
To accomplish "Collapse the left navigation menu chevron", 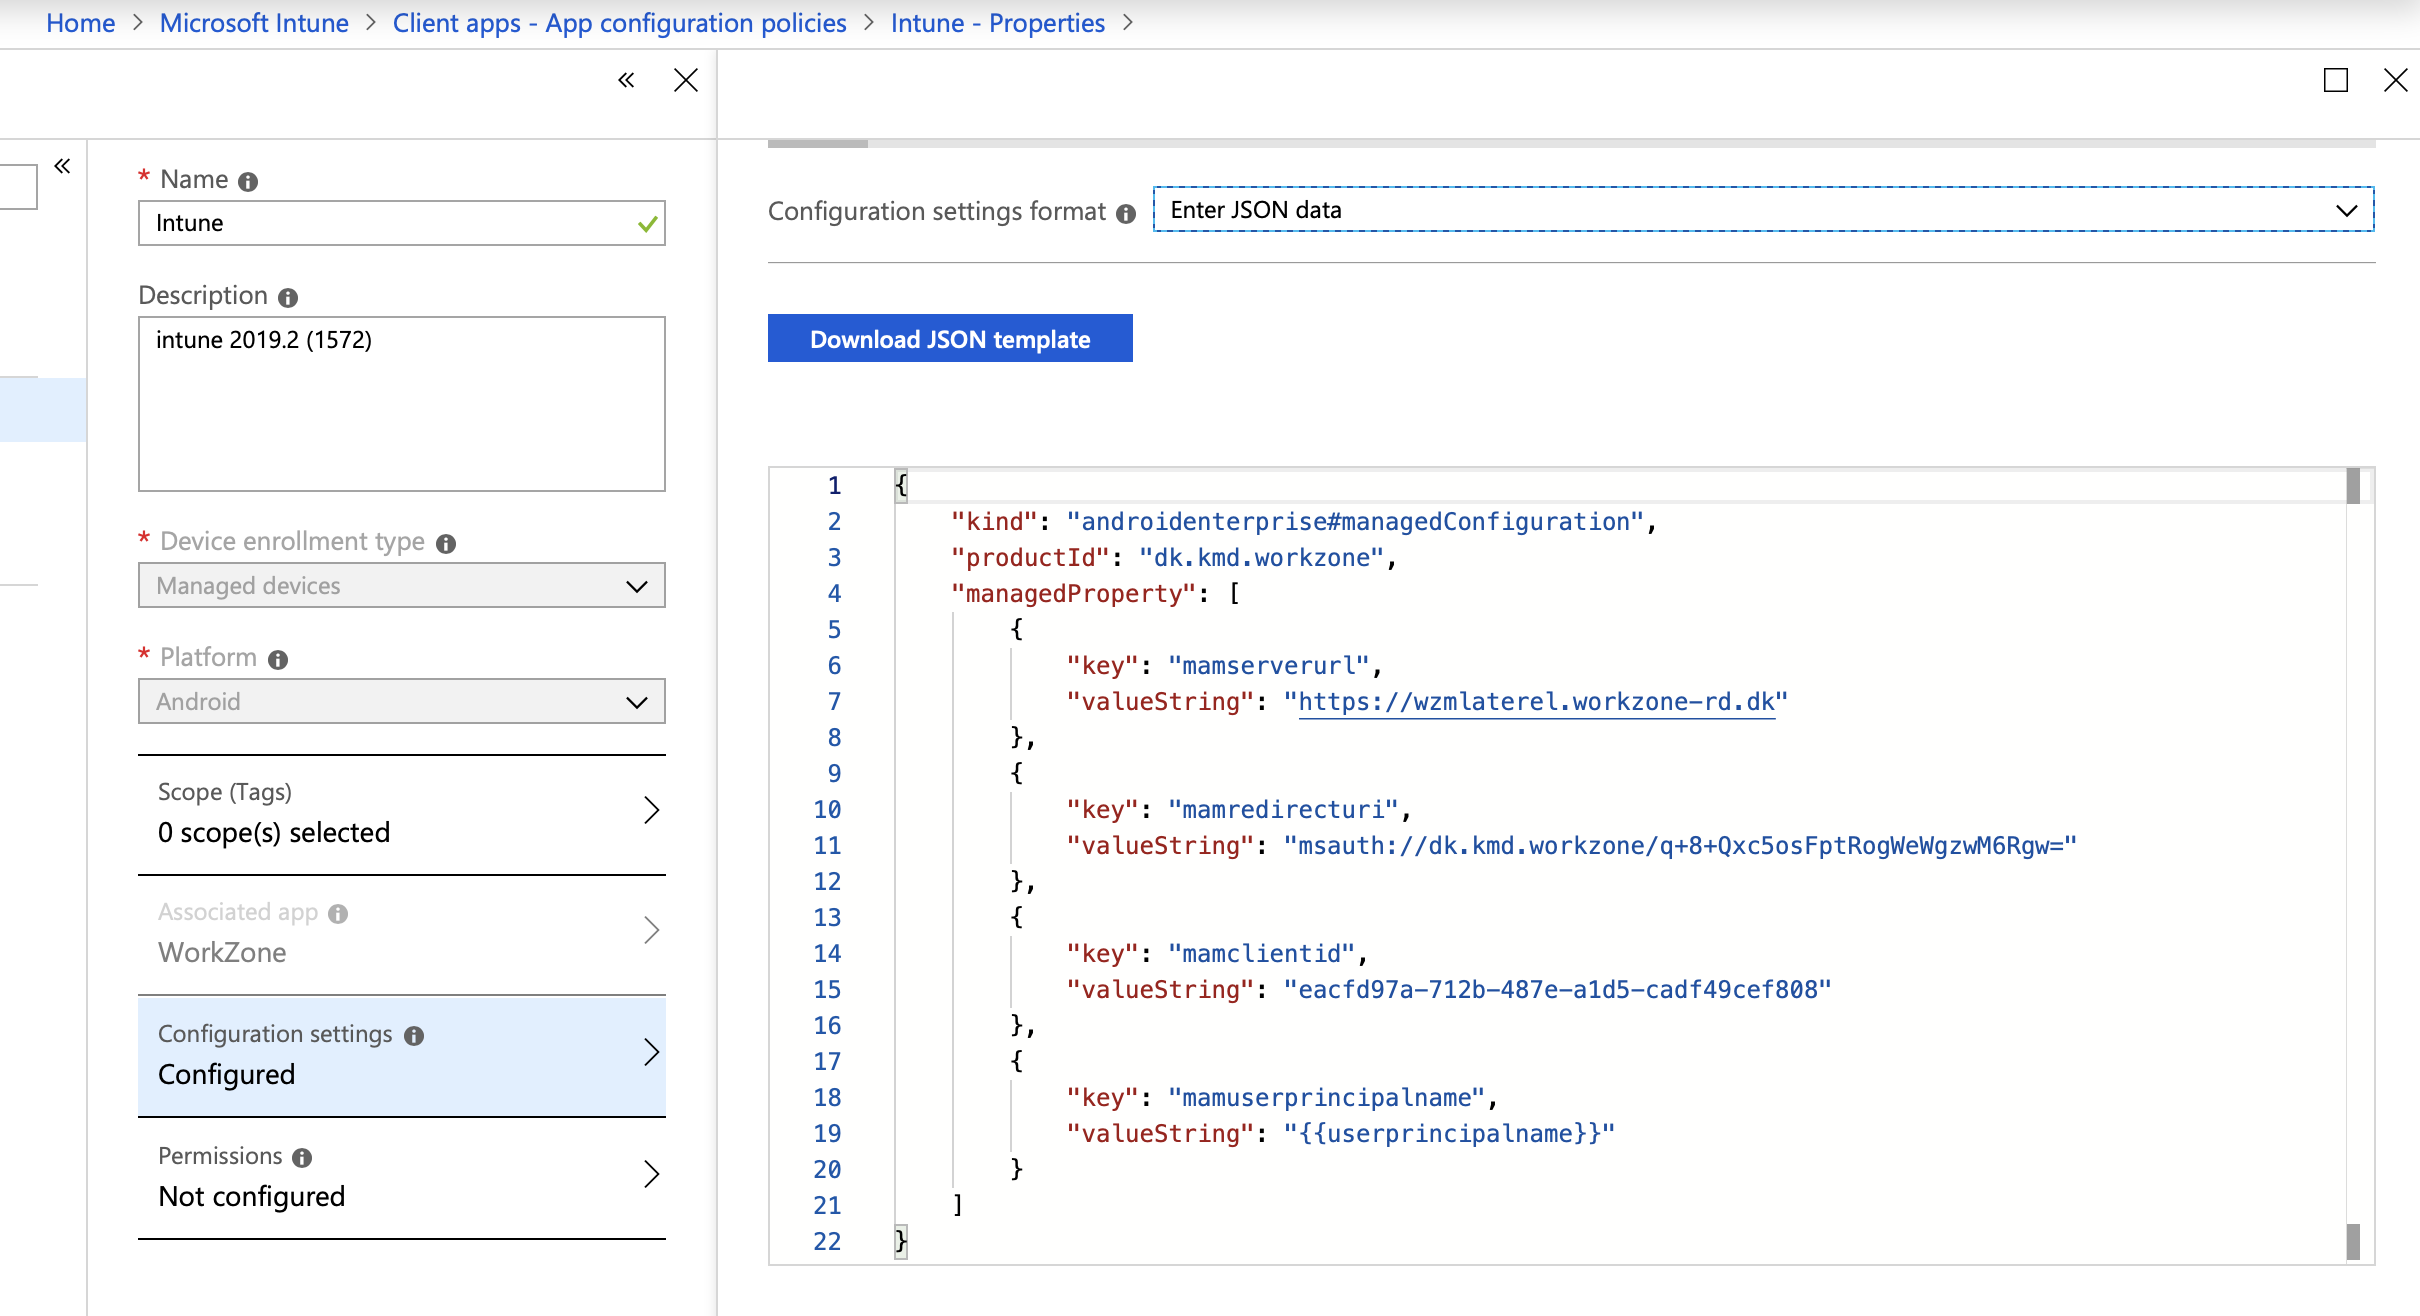I will coord(62,165).
